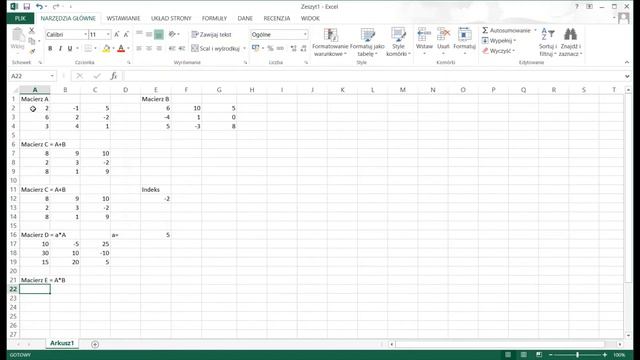640x360 pixels.
Task: Open the Wypełnij menu
Action: click(498, 41)
